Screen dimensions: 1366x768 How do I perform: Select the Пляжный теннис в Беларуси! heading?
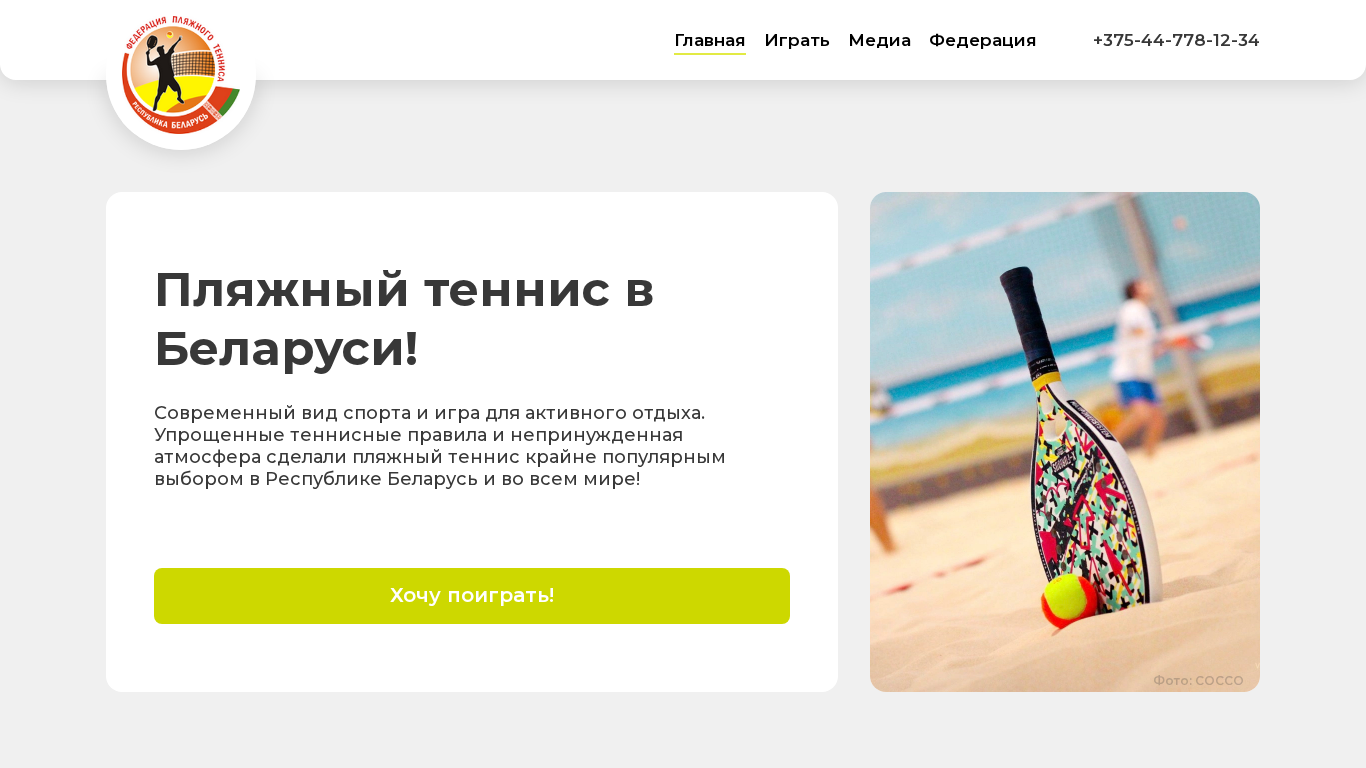pos(405,319)
